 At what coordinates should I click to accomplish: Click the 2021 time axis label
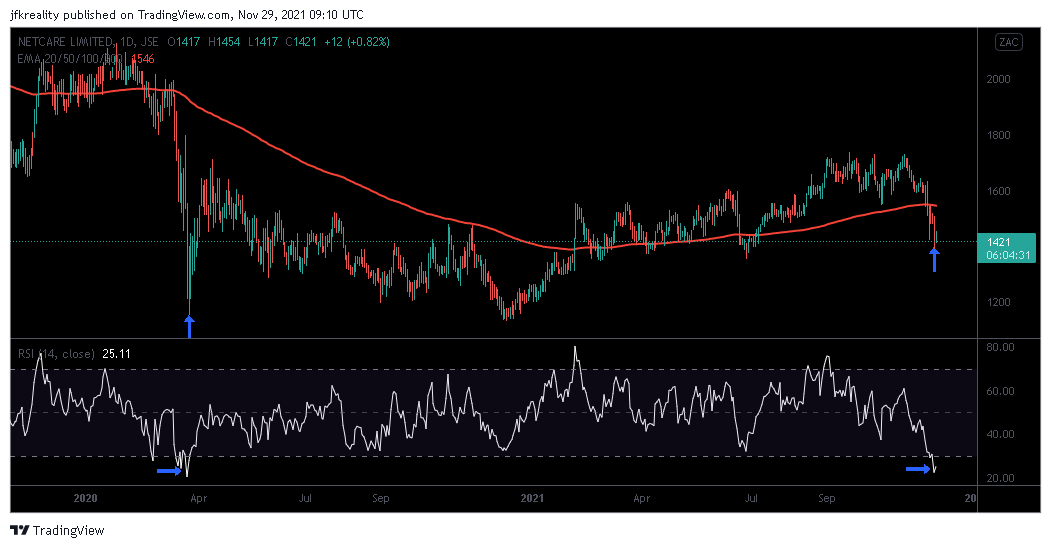[x=532, y=498]
